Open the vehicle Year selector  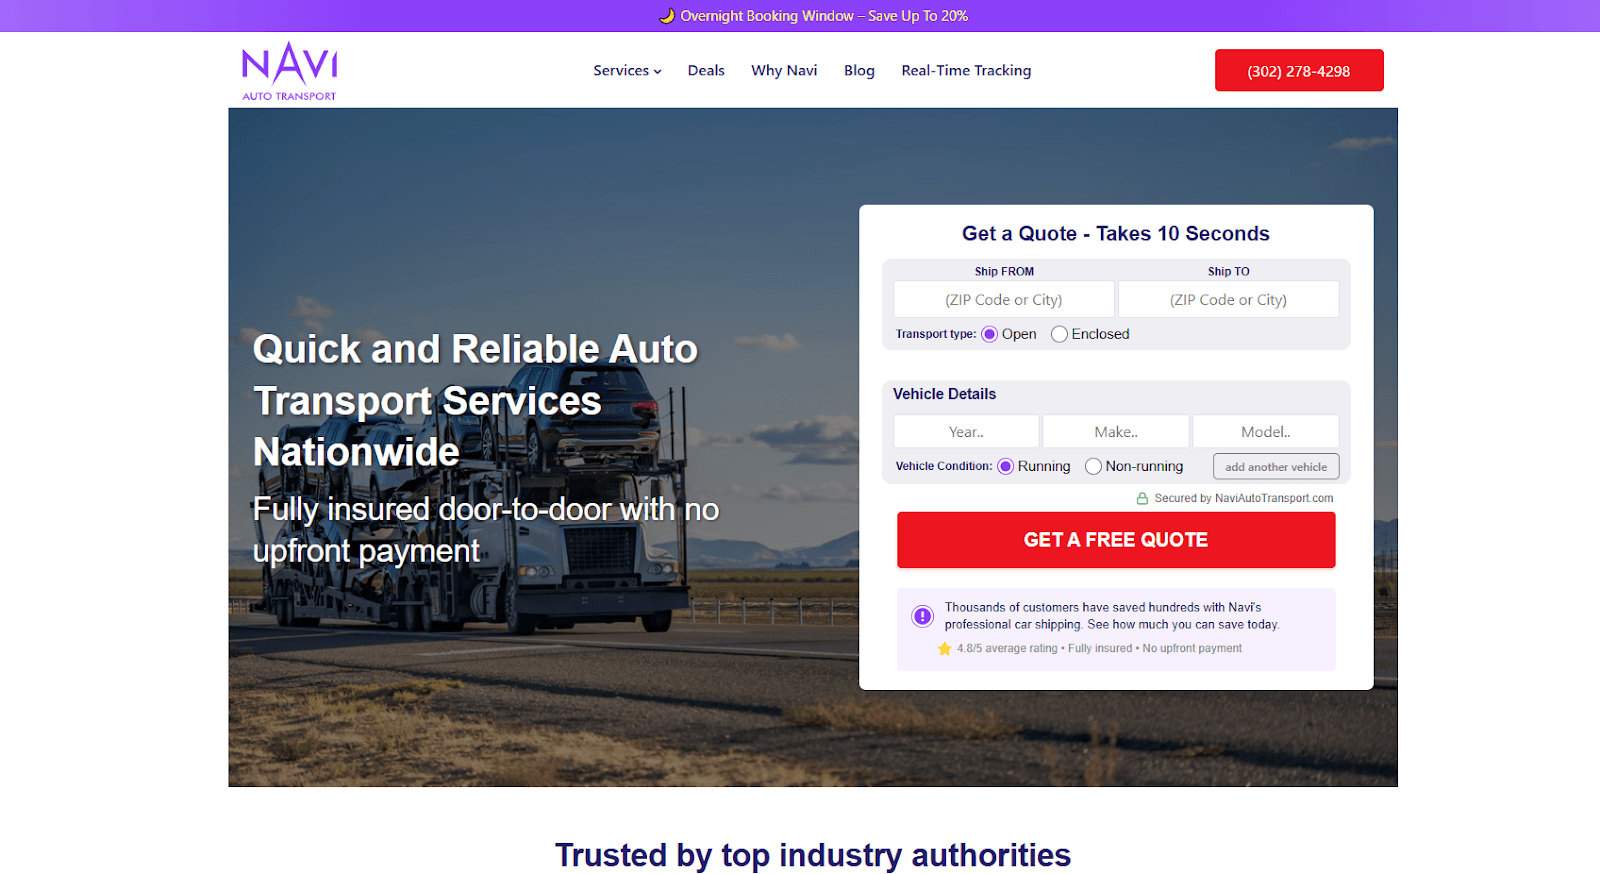pyautogui.click(x=966, y=432)
